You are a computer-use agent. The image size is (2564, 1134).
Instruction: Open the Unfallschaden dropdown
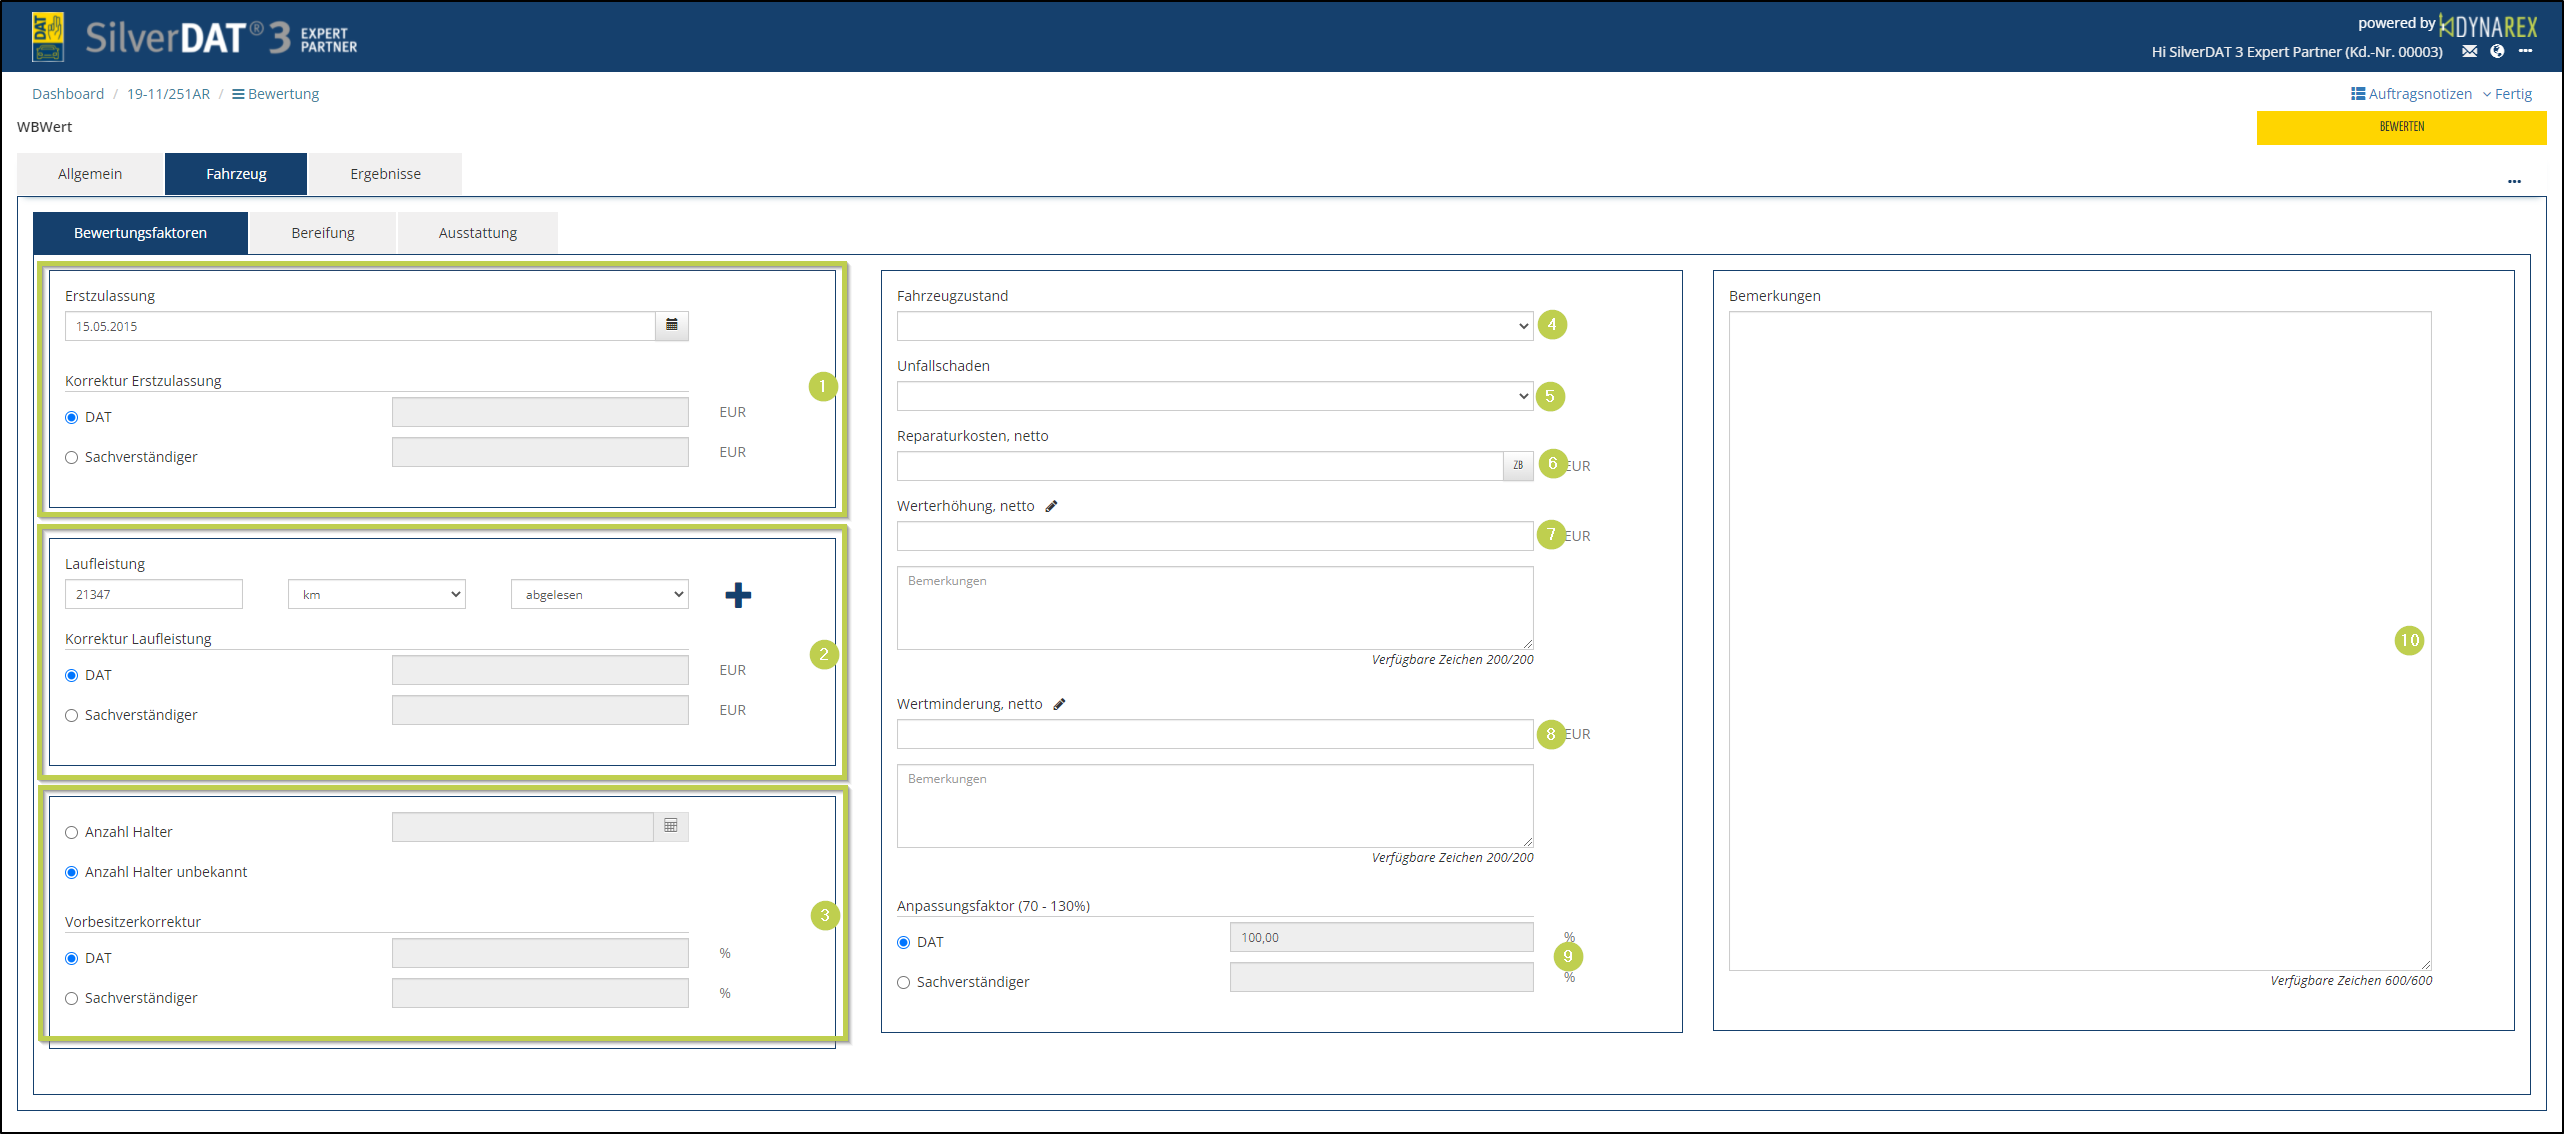point(1213,396)
